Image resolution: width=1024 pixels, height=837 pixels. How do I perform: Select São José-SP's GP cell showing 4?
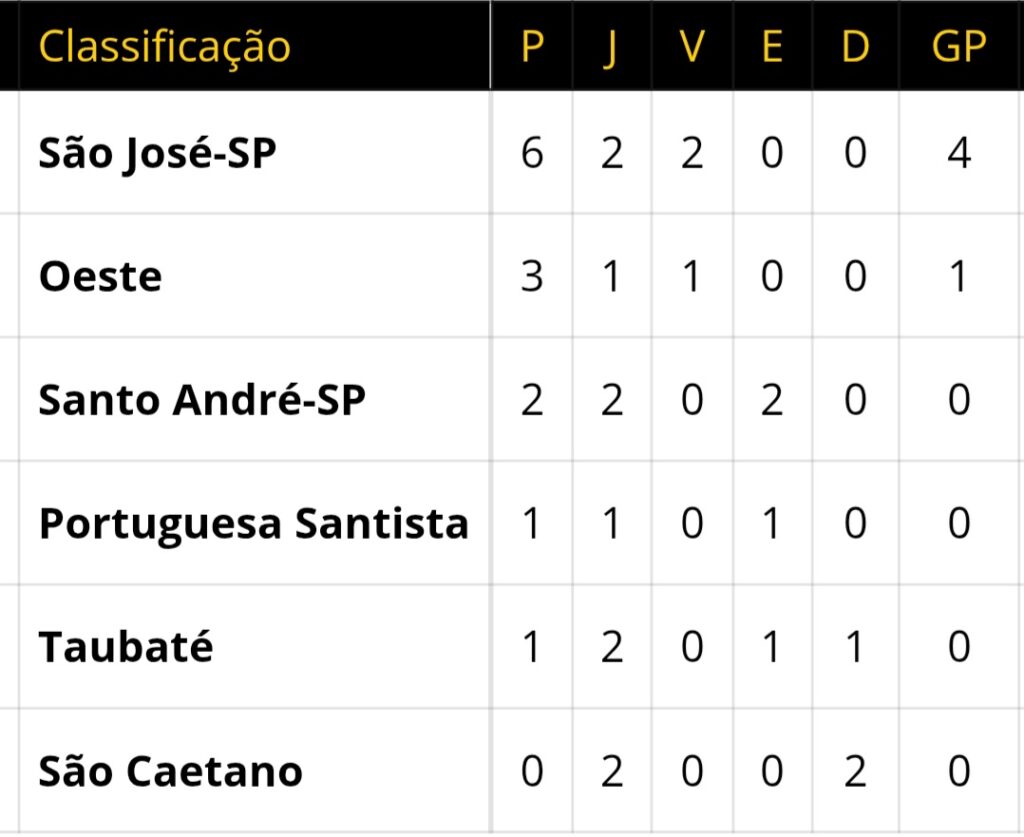click(x=958, y=153)
